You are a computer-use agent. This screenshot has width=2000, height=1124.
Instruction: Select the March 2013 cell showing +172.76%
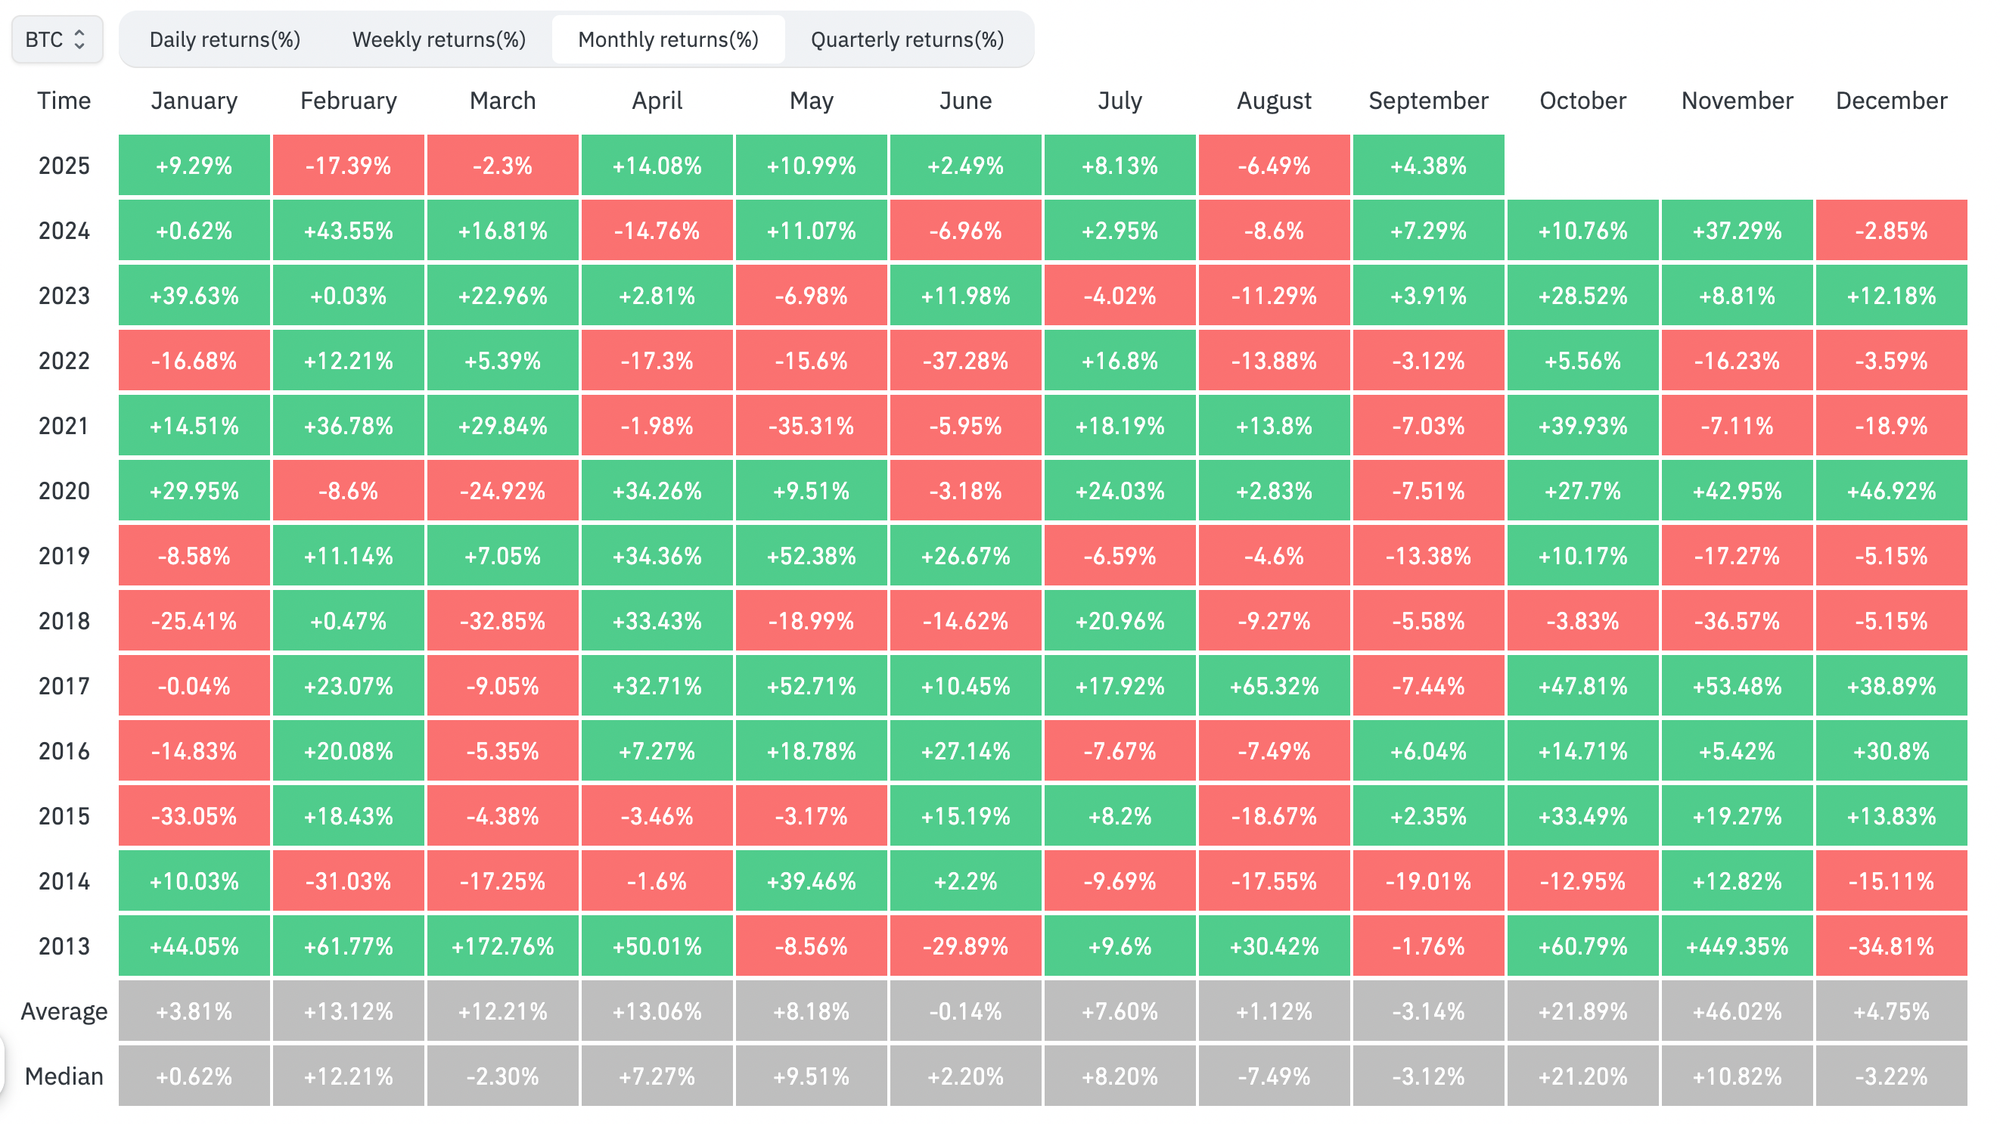503,946
